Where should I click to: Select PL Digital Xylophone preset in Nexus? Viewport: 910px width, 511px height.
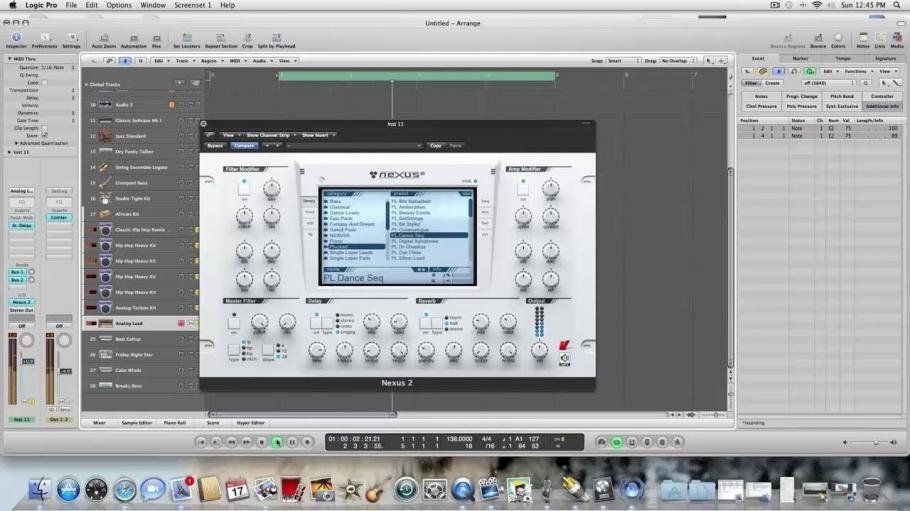coord(415,241)
